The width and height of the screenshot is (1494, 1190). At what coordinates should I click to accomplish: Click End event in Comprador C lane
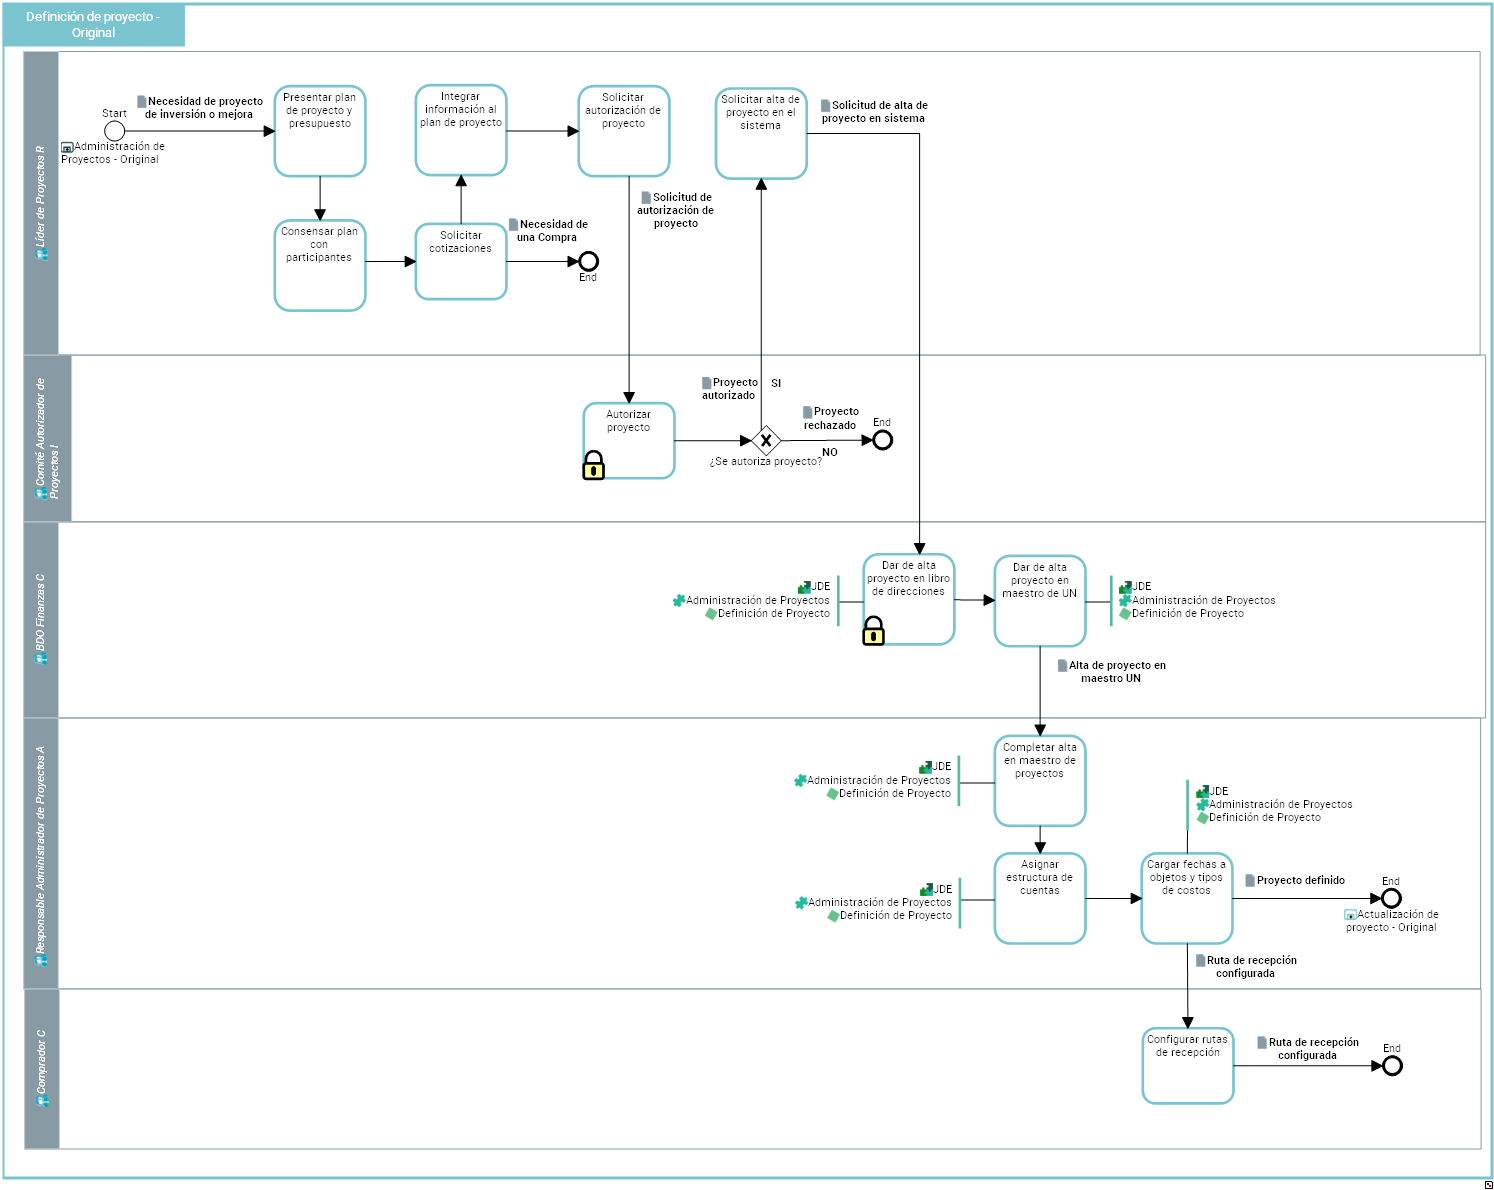(x=1392, y=1066)
